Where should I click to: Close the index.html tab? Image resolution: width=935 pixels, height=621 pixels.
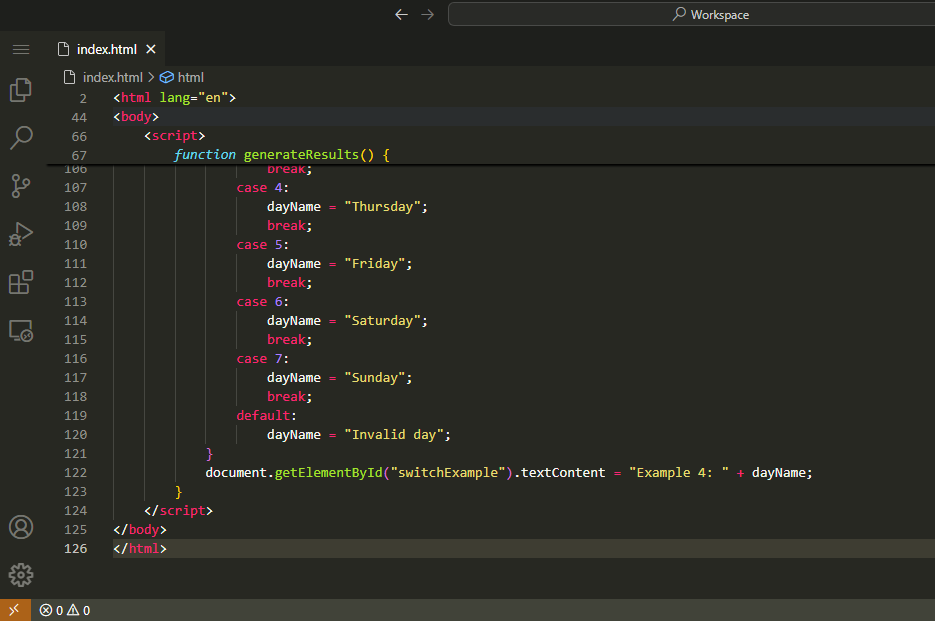point(151,49)
